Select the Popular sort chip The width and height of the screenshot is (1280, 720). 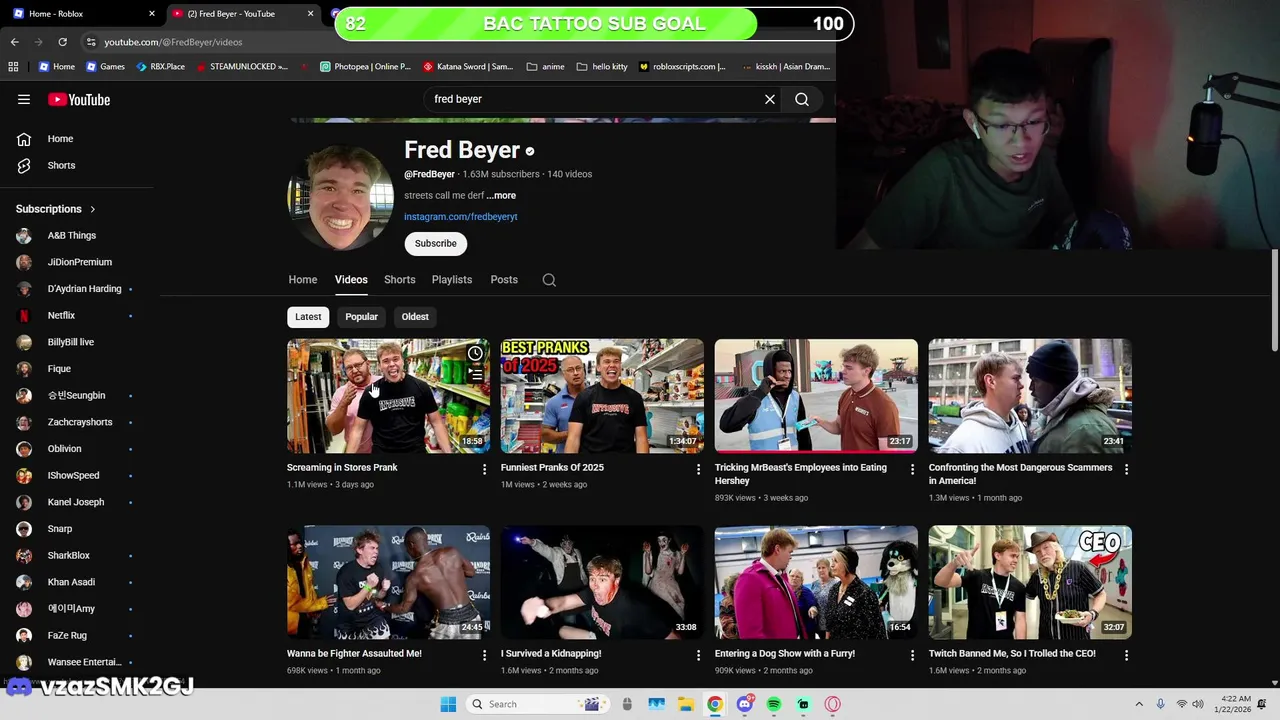pos(361,317)
